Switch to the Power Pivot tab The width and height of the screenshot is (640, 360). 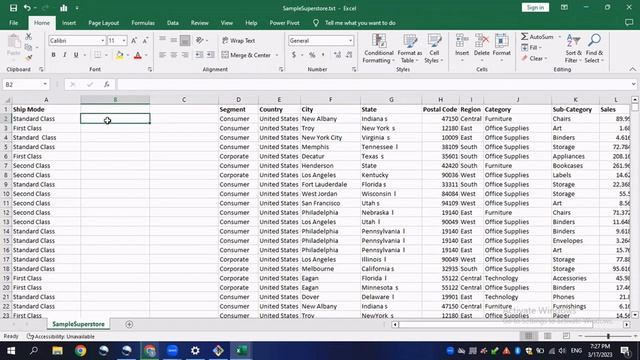(x=284, y=23)
